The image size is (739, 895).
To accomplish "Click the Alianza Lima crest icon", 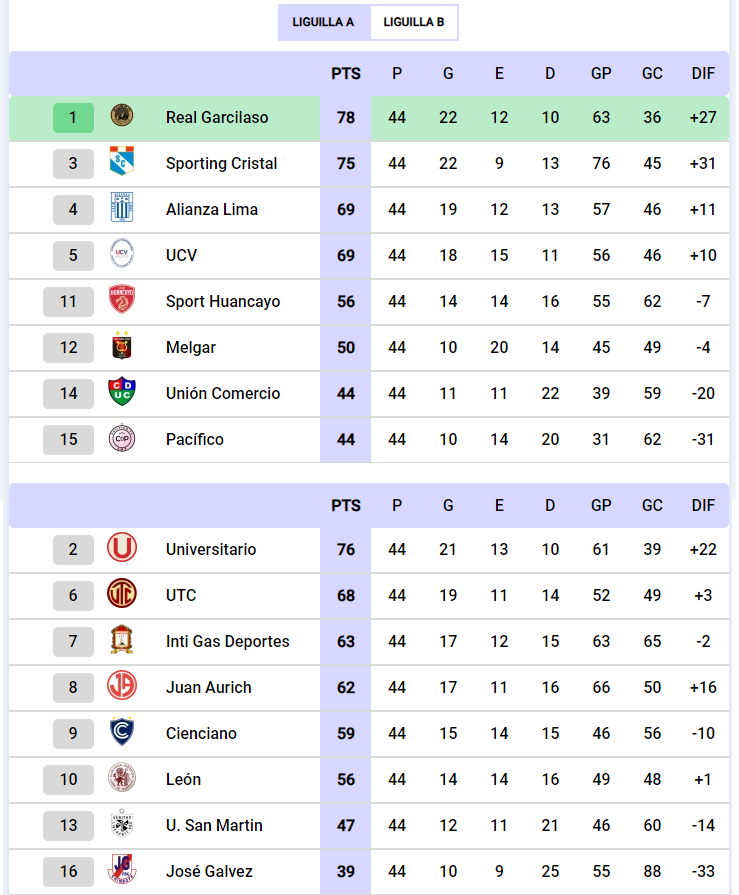I will [122, 209].
